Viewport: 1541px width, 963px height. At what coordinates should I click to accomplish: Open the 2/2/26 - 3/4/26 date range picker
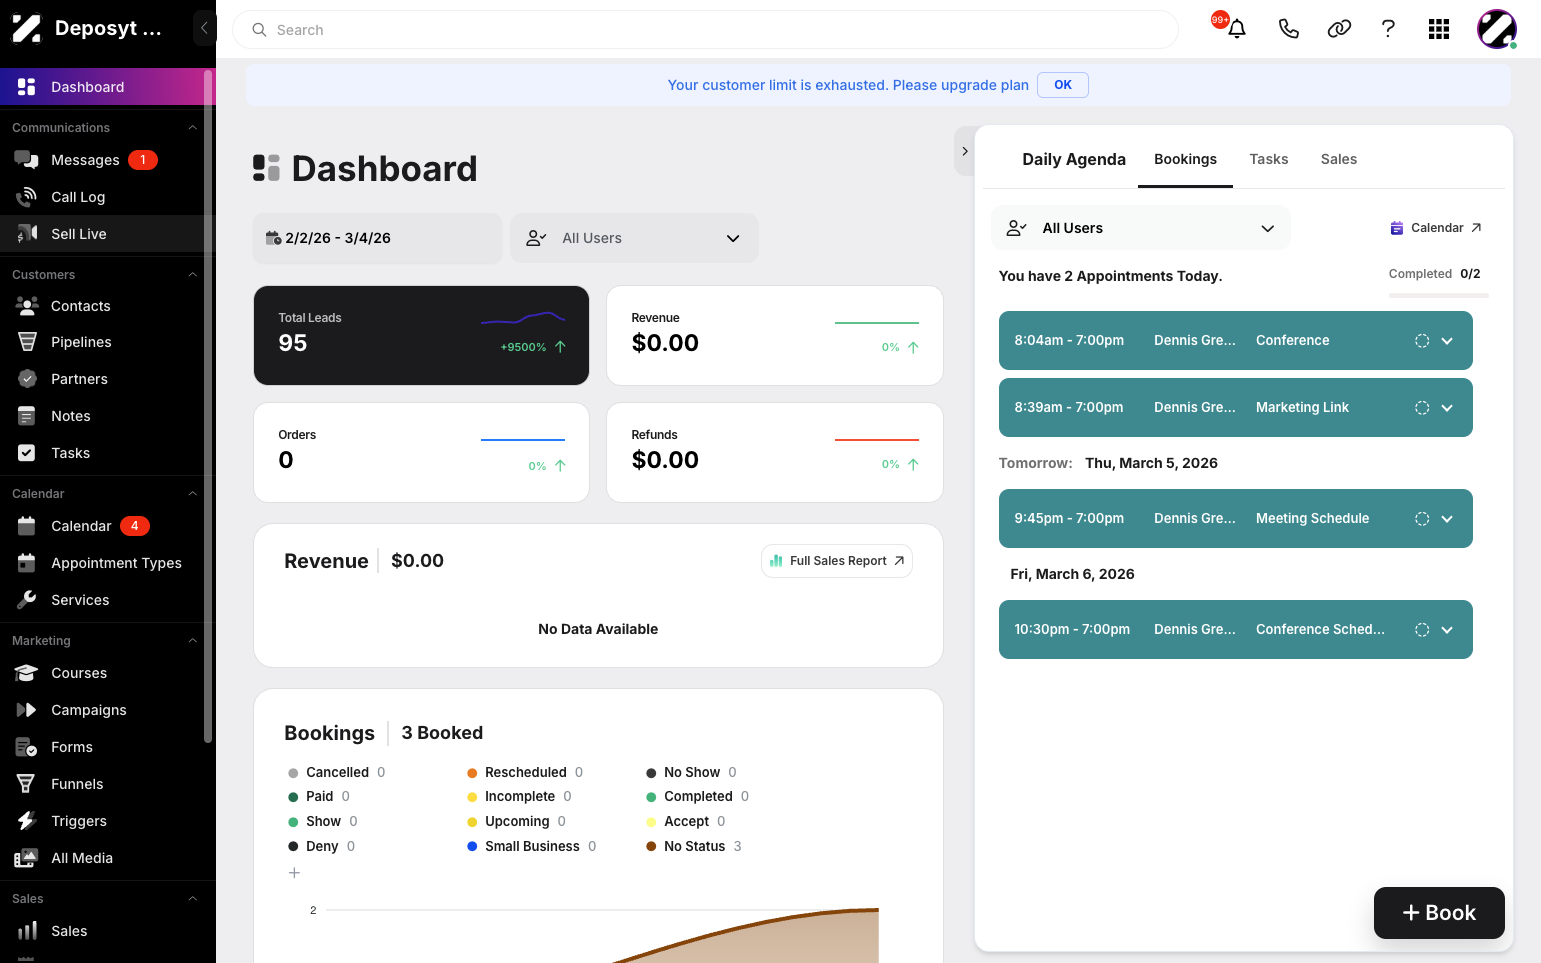(377, 238)
